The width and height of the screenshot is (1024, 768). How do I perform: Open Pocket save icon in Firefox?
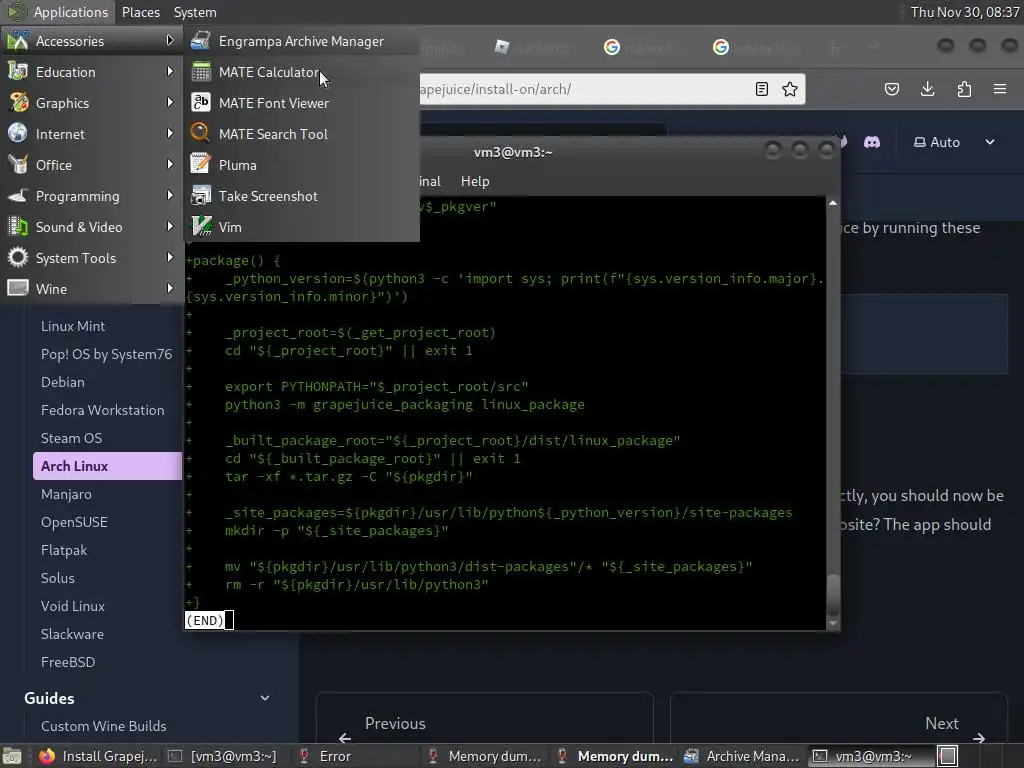click(892, 89)
